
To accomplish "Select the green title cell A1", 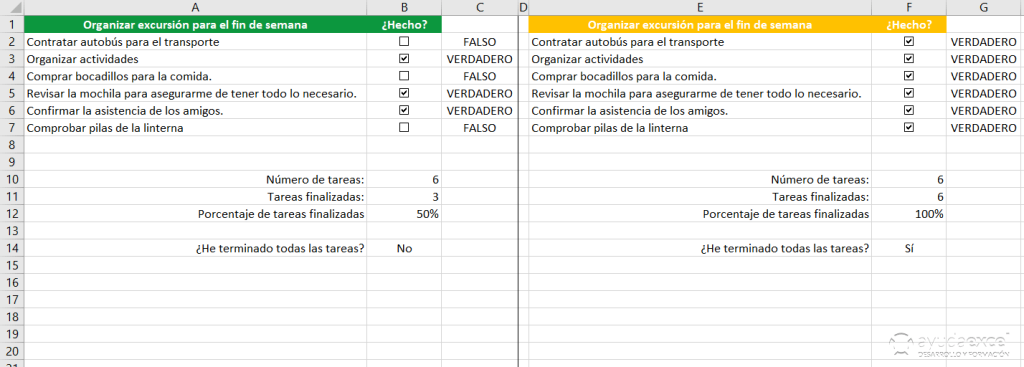I will [195, 25].
